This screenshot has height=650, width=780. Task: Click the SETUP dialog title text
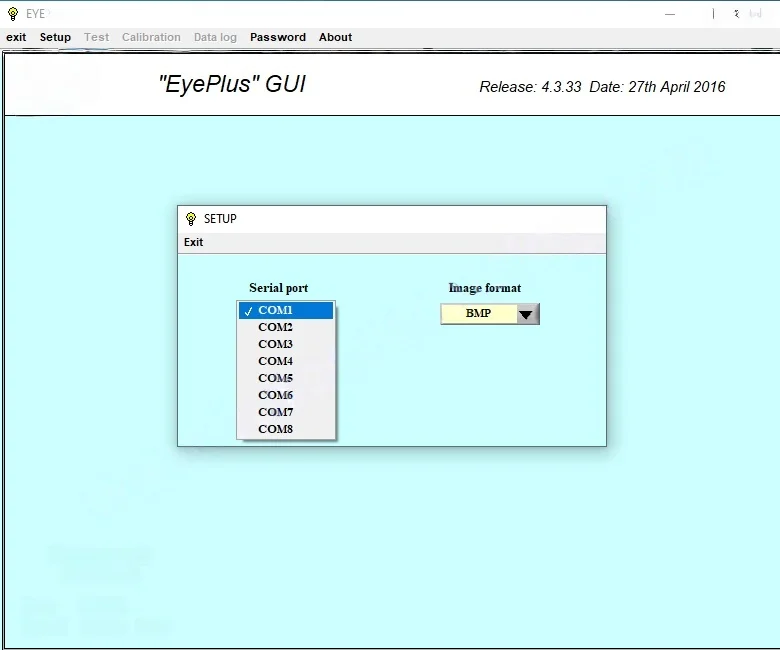(x=220, y=219)
